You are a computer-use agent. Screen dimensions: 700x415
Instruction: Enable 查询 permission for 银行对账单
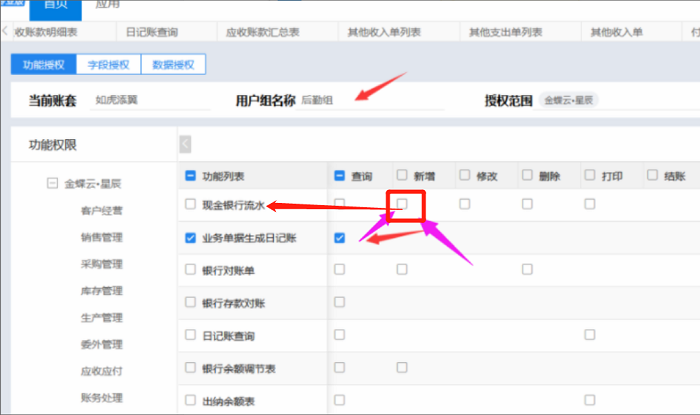point(340,269)
